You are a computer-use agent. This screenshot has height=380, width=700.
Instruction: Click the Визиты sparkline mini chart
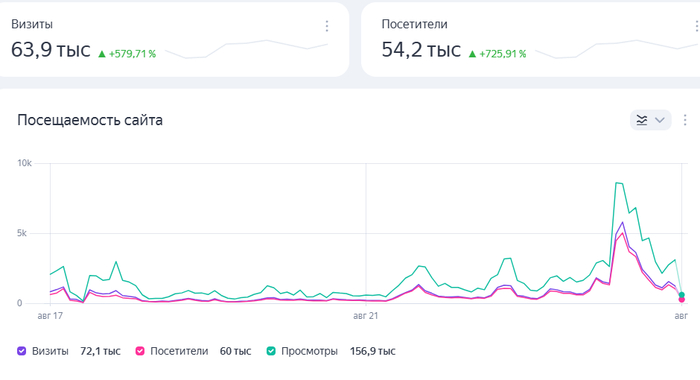[x=246, y=49]
